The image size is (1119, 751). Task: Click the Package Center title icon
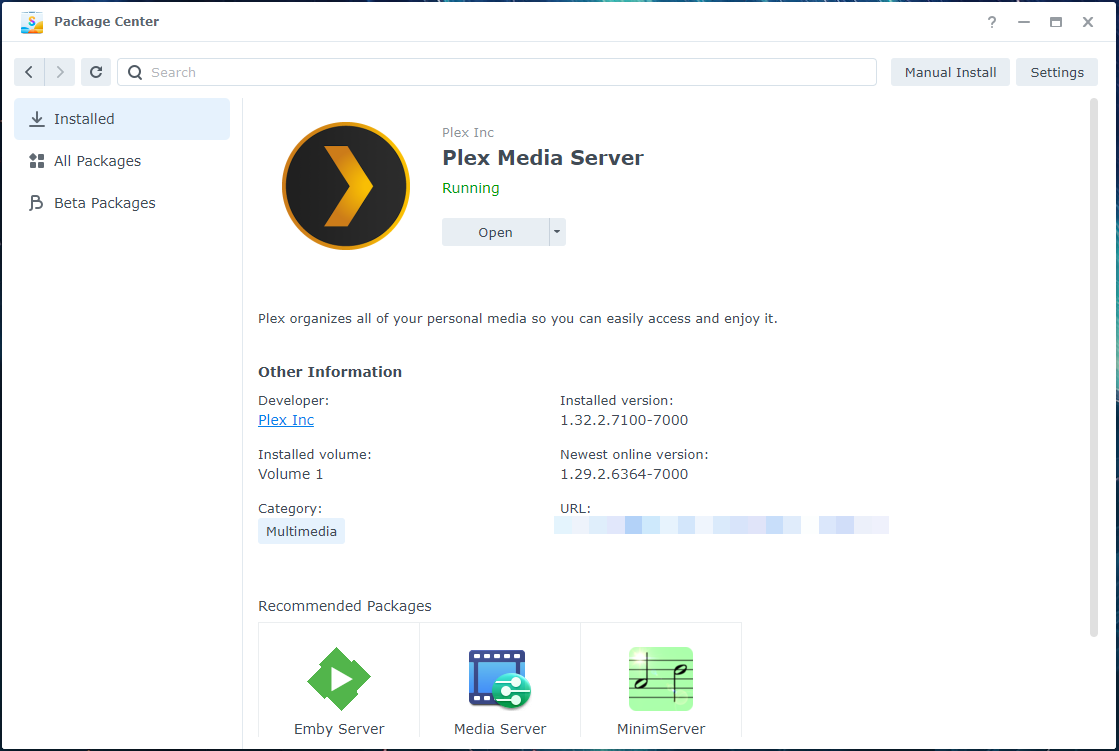[32, 22]
